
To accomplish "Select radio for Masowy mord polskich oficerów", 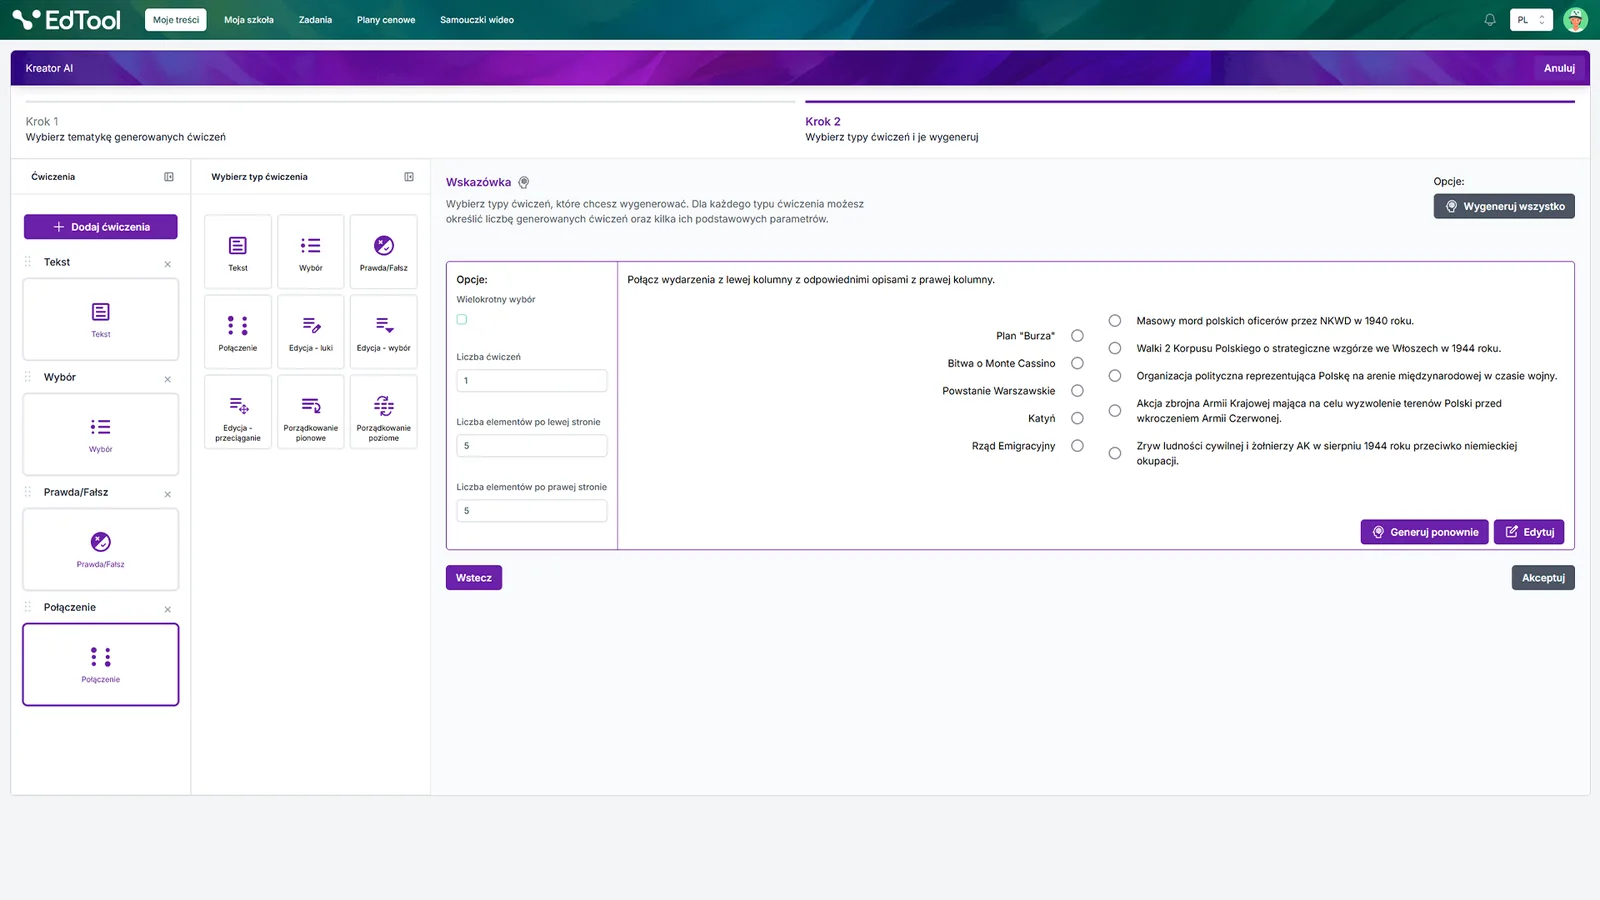I will [1115, 321].
